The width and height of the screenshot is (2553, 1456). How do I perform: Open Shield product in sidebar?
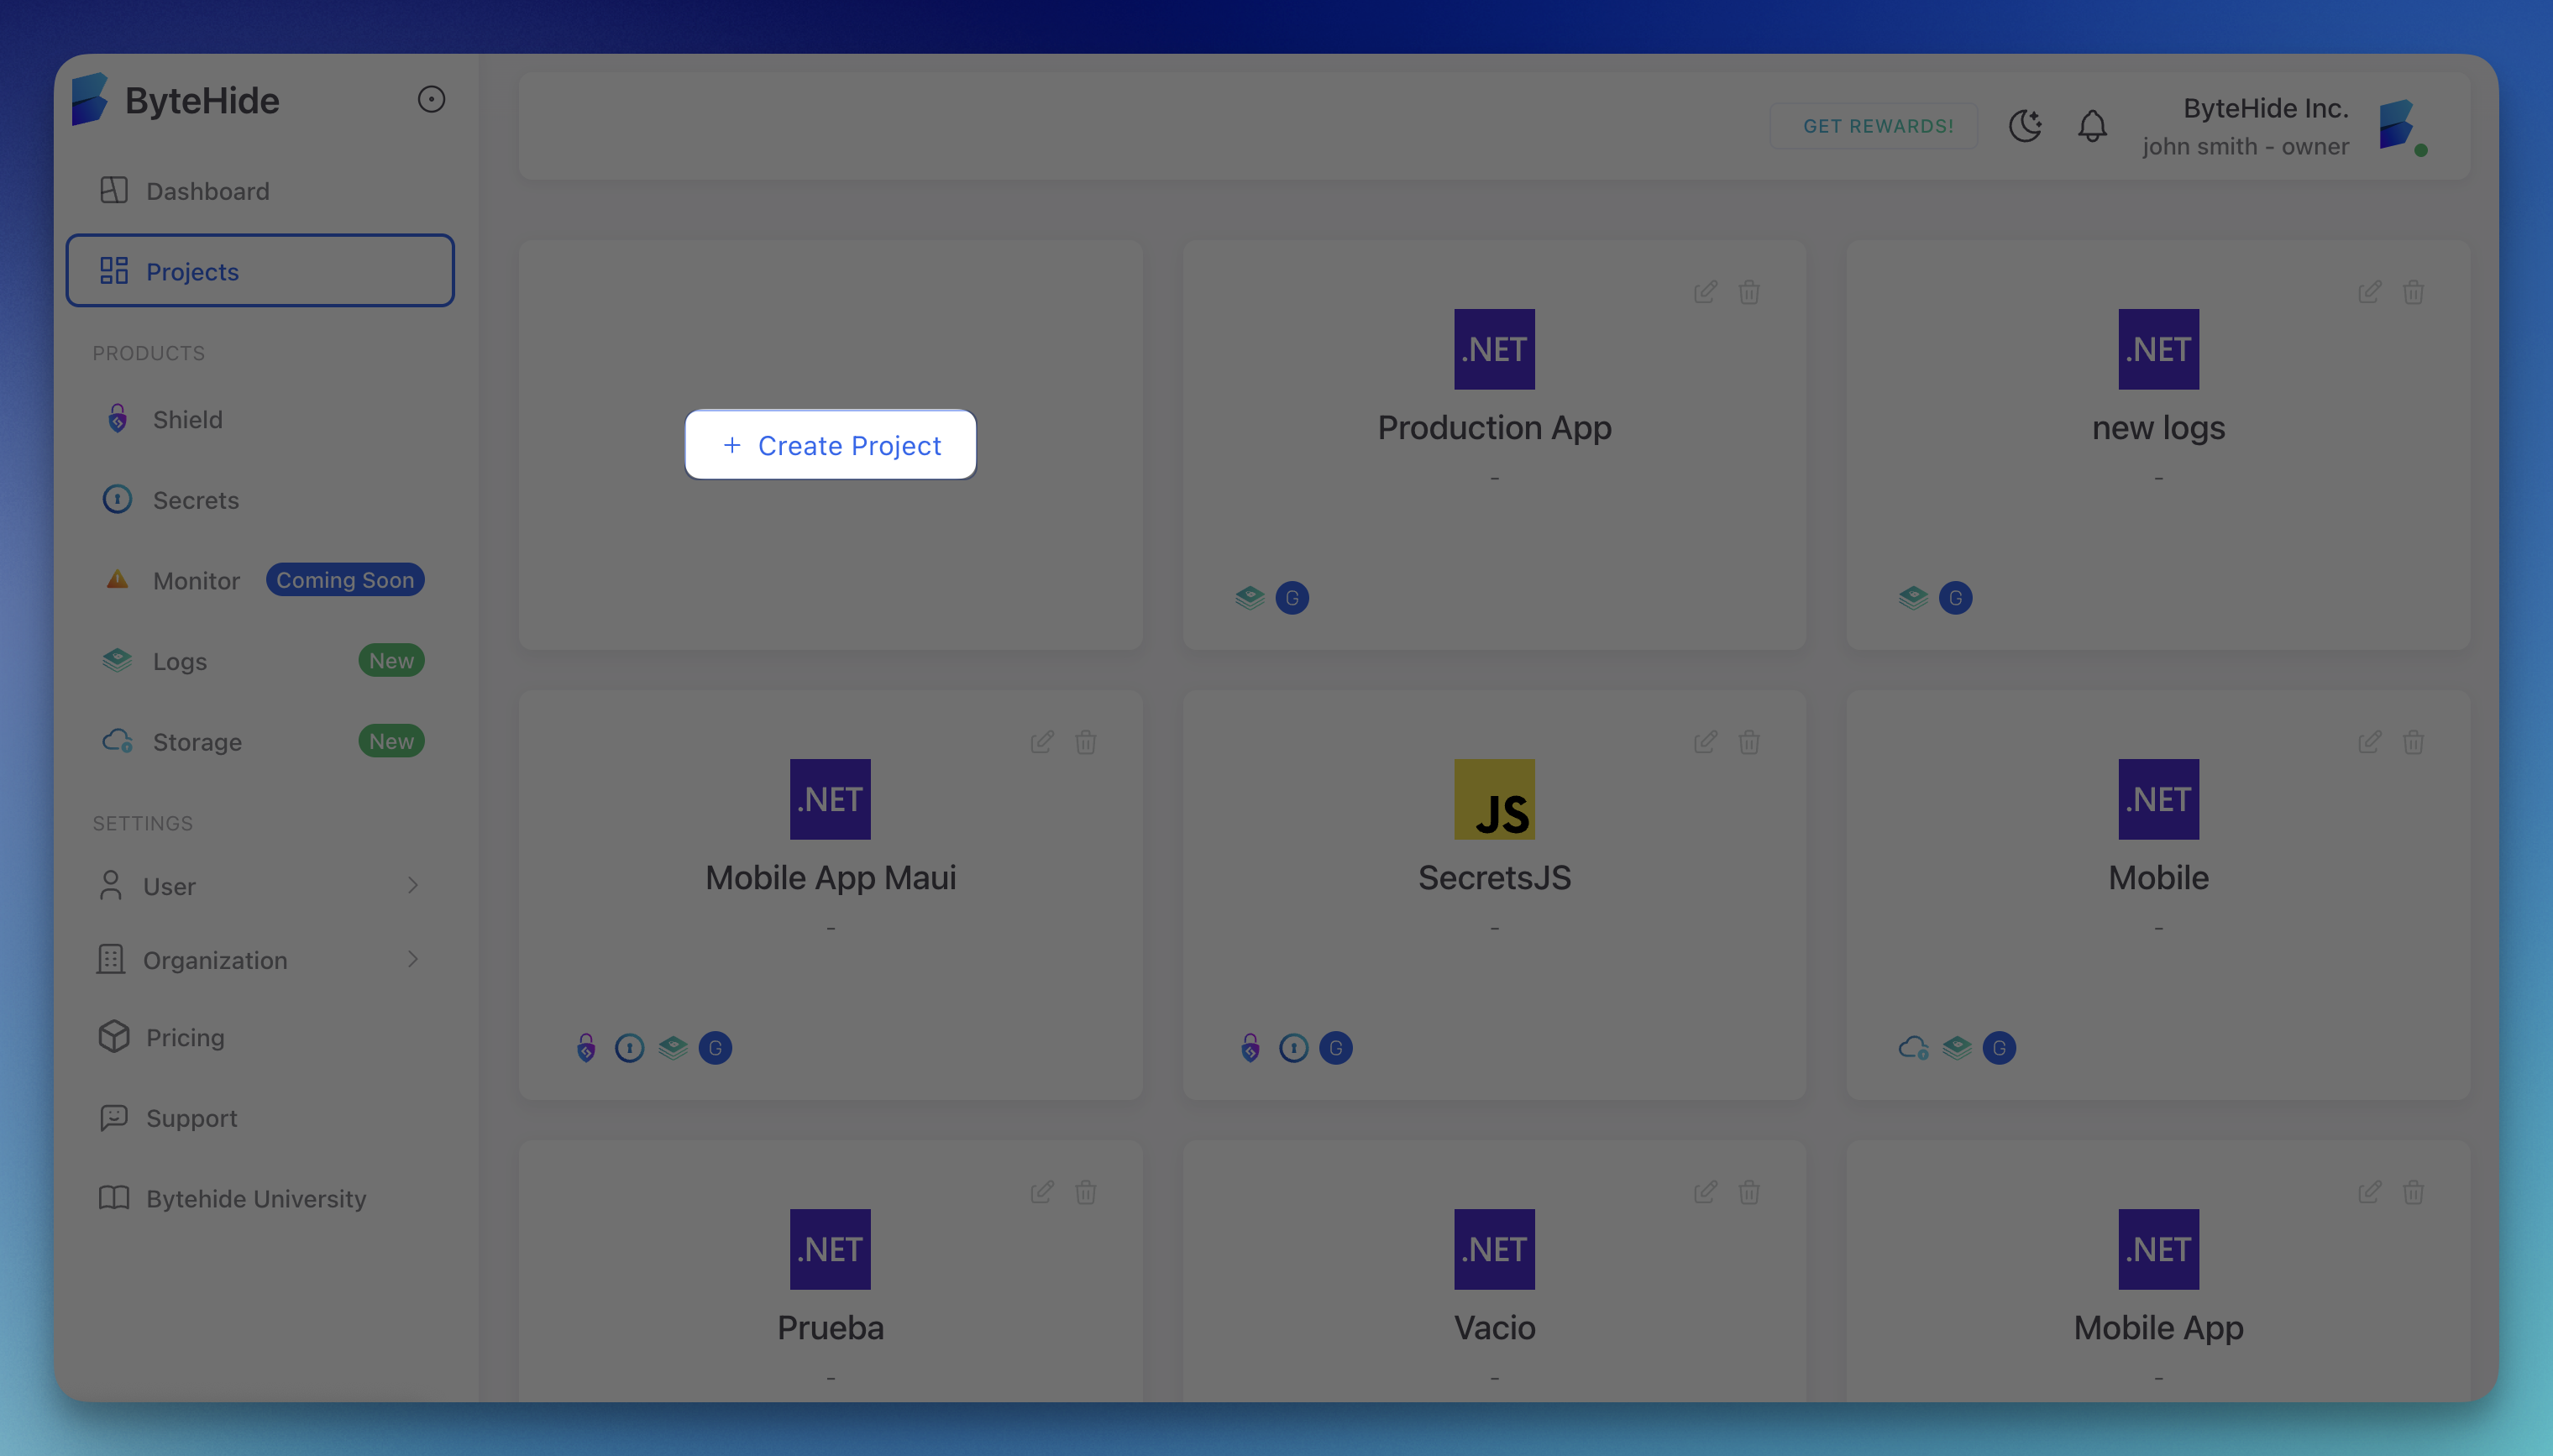pos(187,419)
